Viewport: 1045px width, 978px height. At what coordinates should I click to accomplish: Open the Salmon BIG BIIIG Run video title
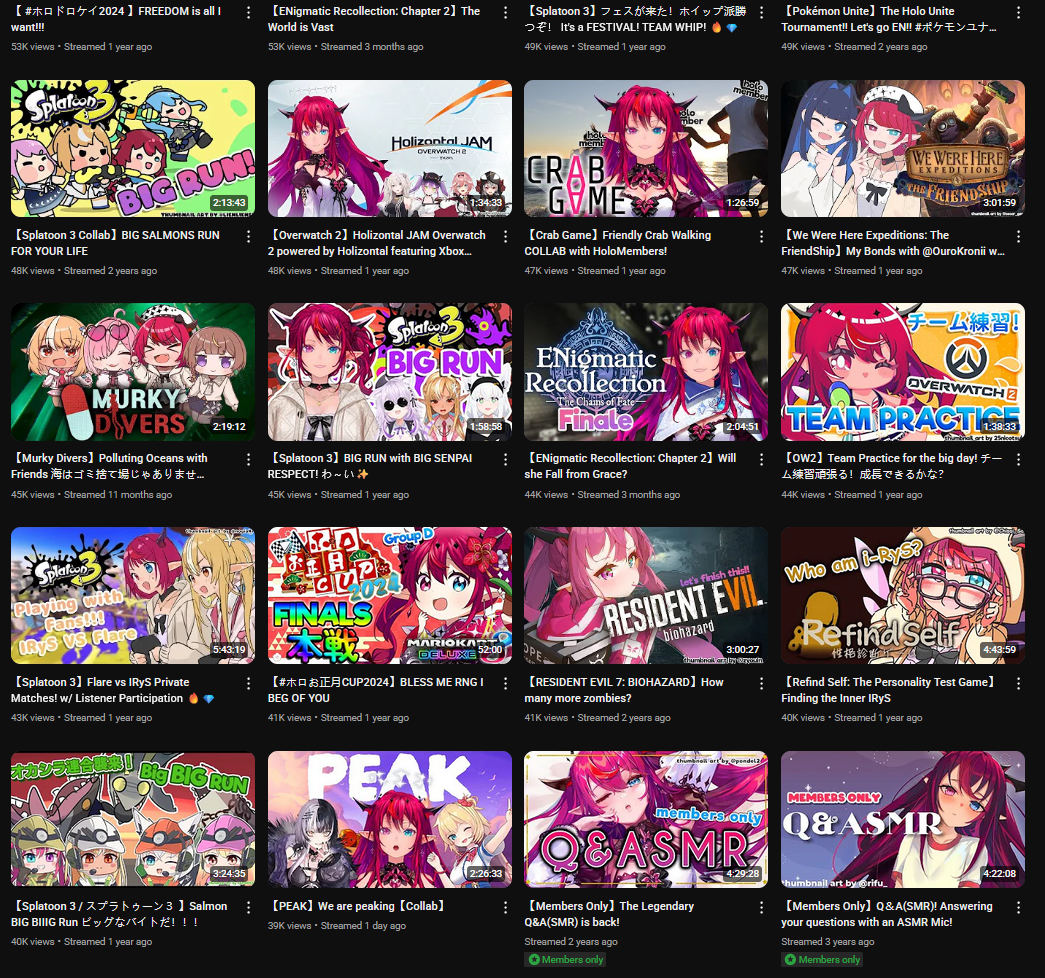click(119, 914)
